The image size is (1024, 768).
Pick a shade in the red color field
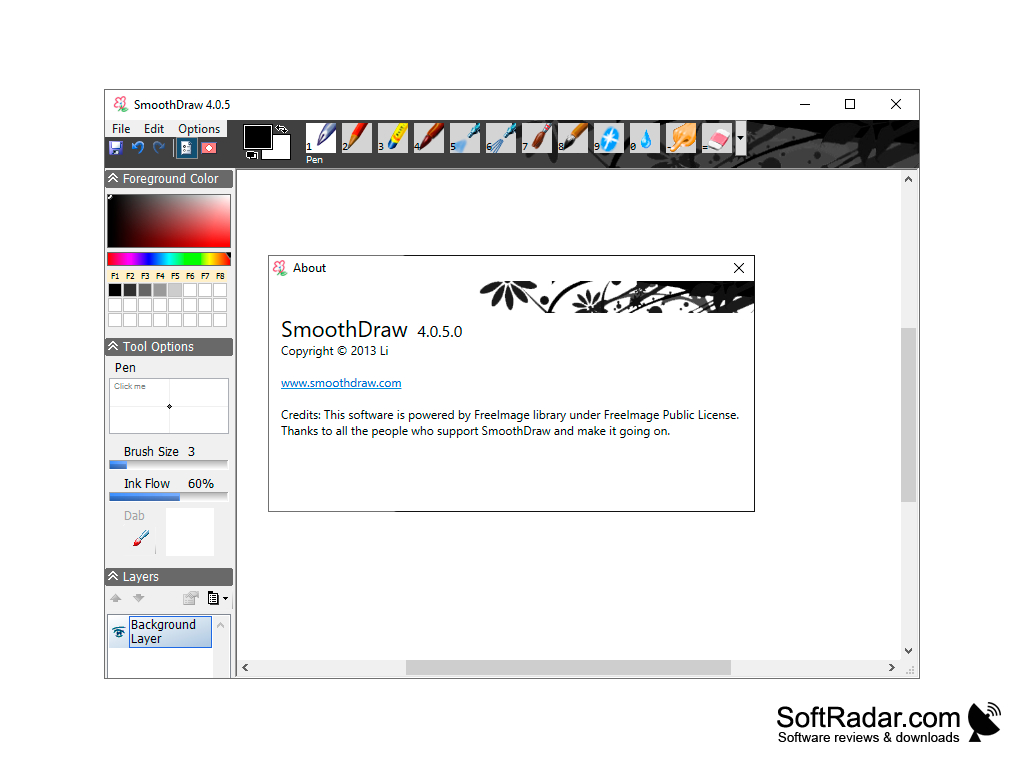tap(169, 221)
